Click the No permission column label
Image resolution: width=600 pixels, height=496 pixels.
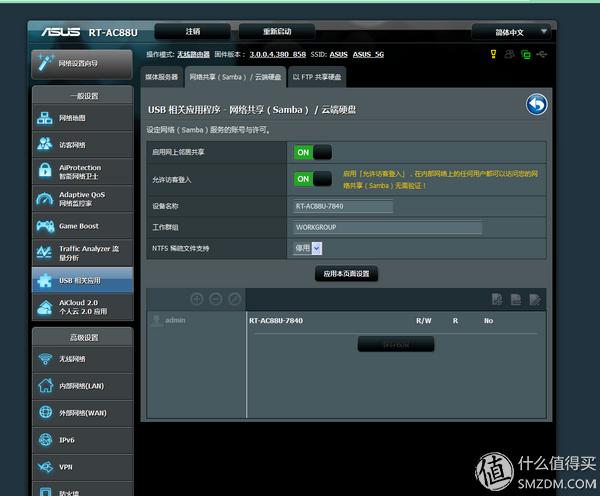(488, 321)
